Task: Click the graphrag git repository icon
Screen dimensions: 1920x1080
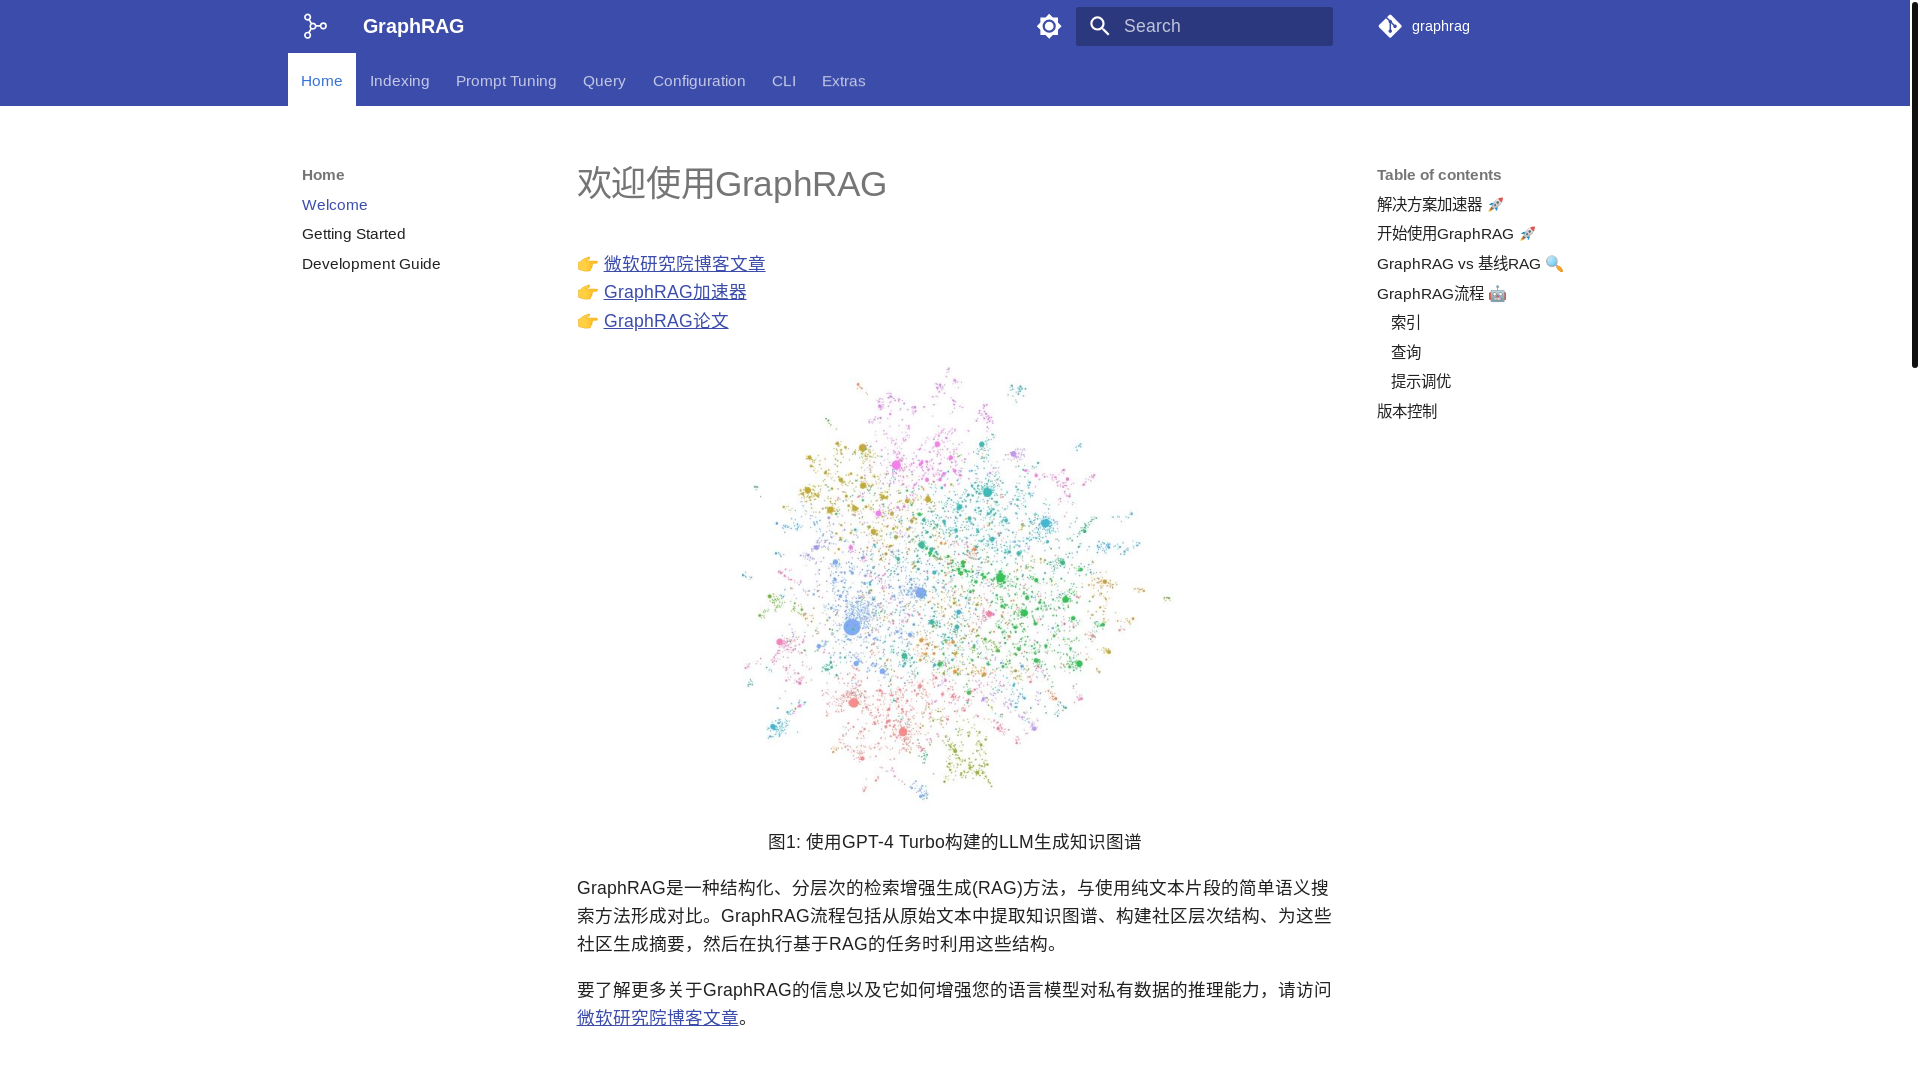Action: click(x=1390, y=26)
